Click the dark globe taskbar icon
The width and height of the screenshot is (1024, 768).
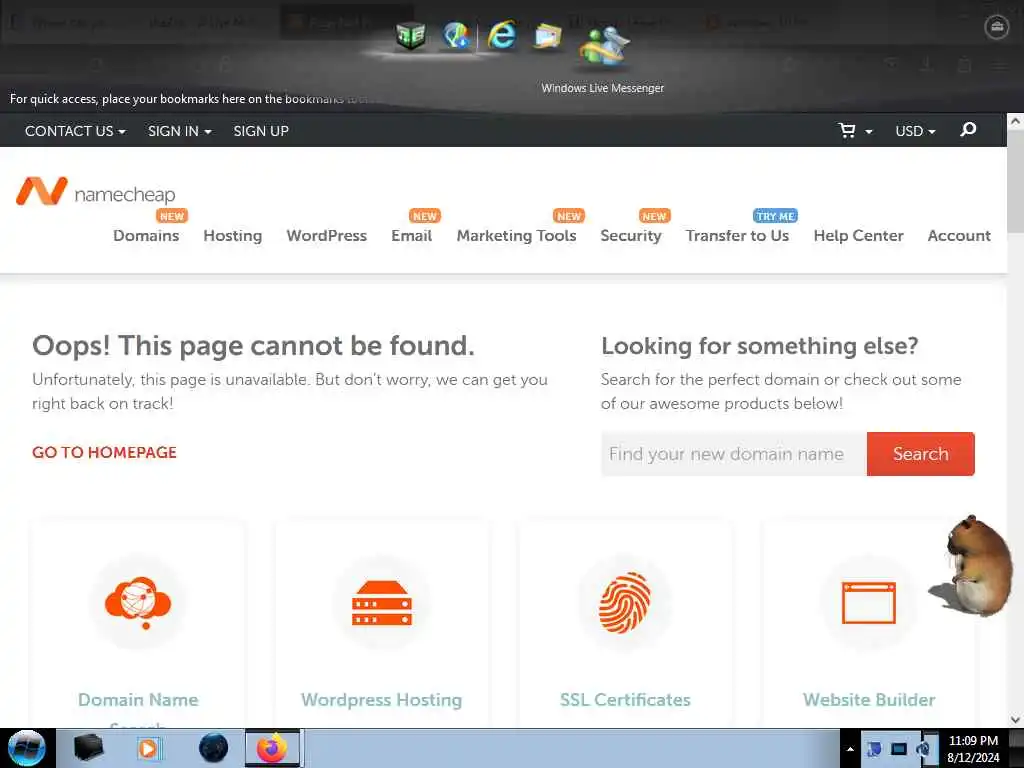tap(213, 748)
